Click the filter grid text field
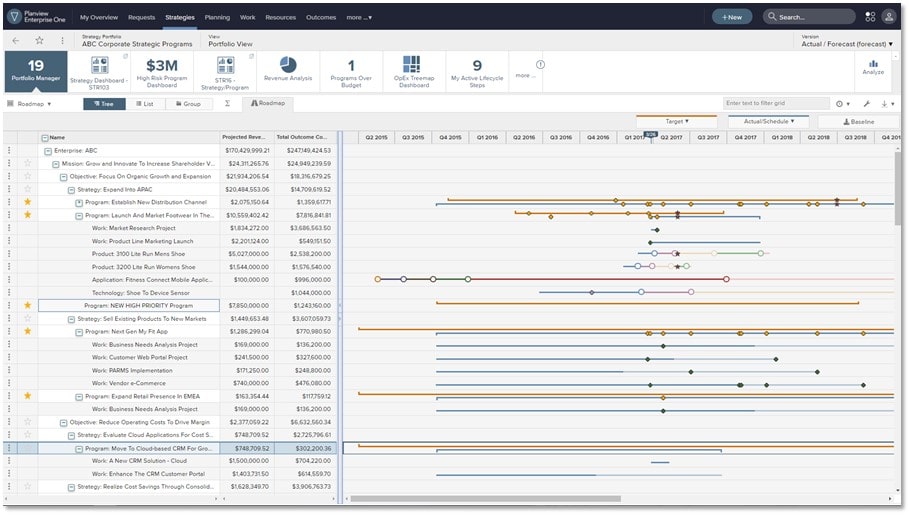Screen dimensions: 910x515 point(776,103)
